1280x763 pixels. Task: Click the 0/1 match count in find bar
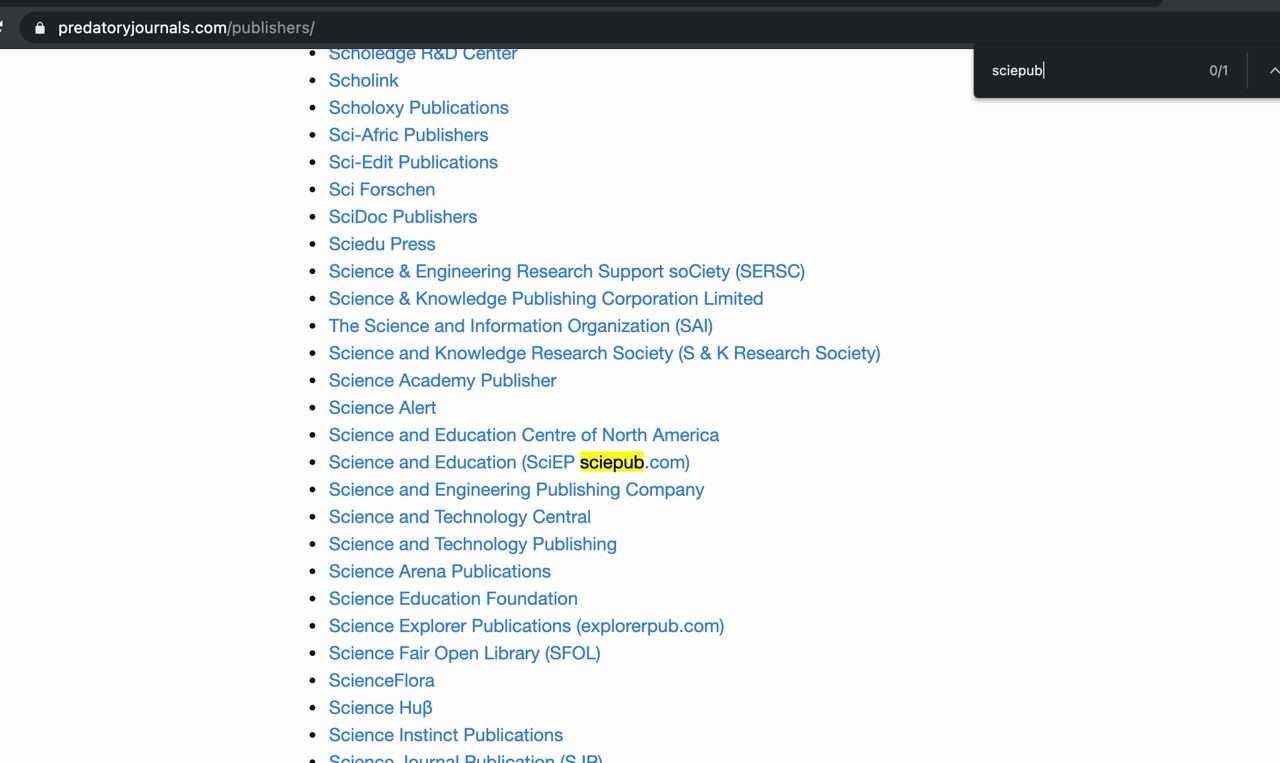[x=1218, y=70]
